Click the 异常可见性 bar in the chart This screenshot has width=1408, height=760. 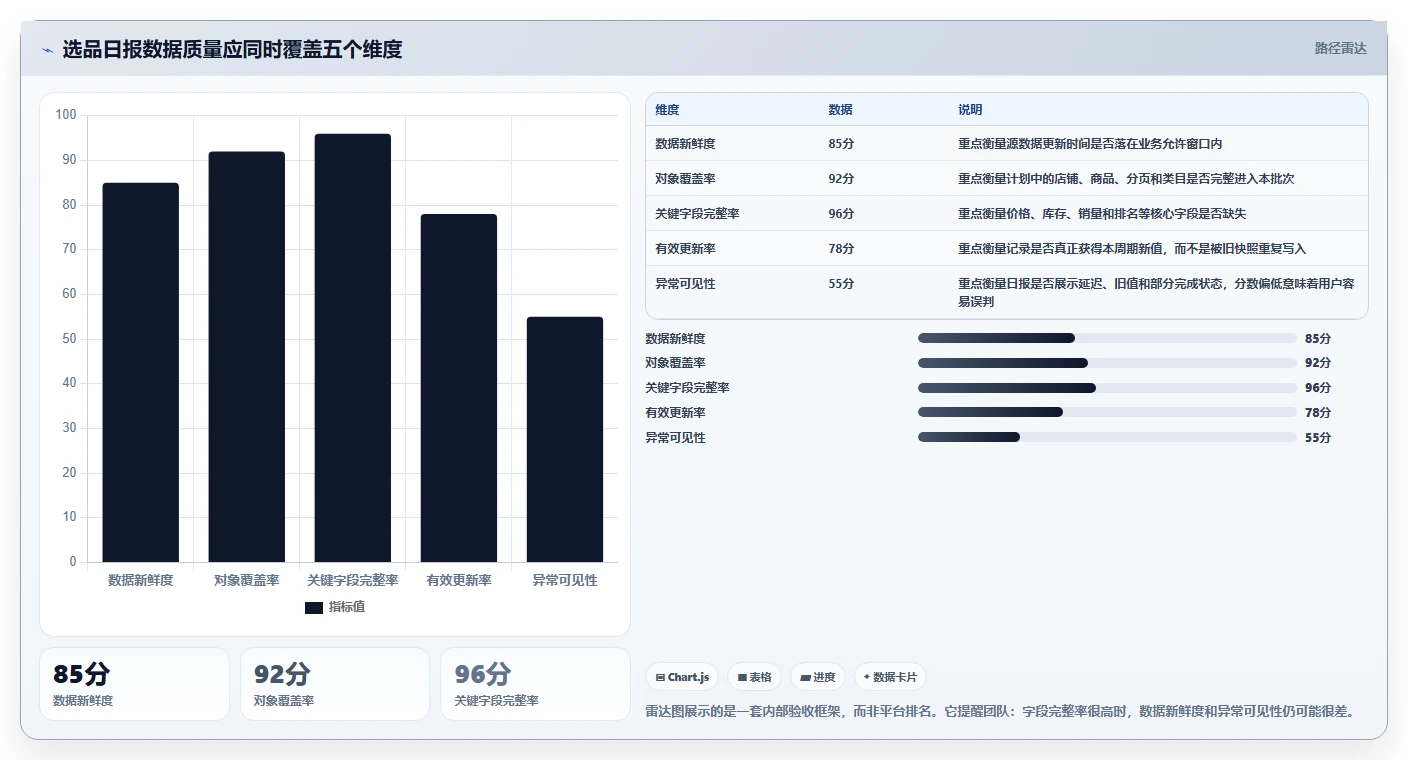point(565,439)
